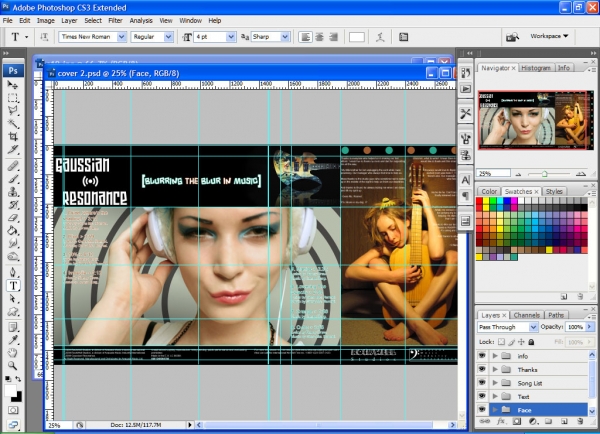Hide the Face layer group
Image resolution: width=600 pixels, height=434 pixels.
(482, 410)
